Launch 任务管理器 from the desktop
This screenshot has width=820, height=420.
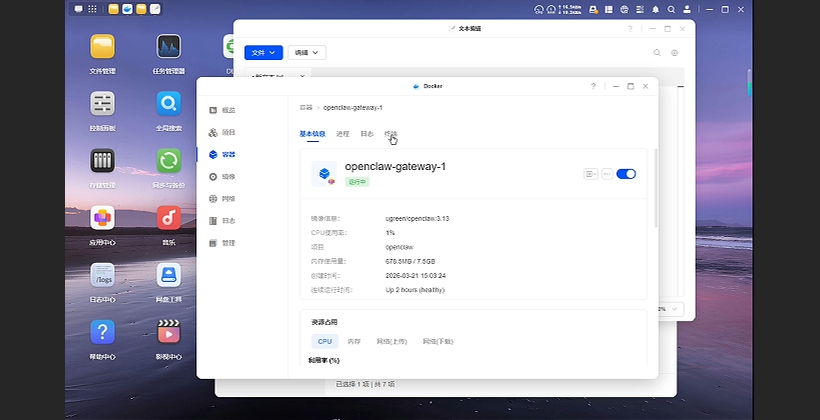tap(169, 47)
